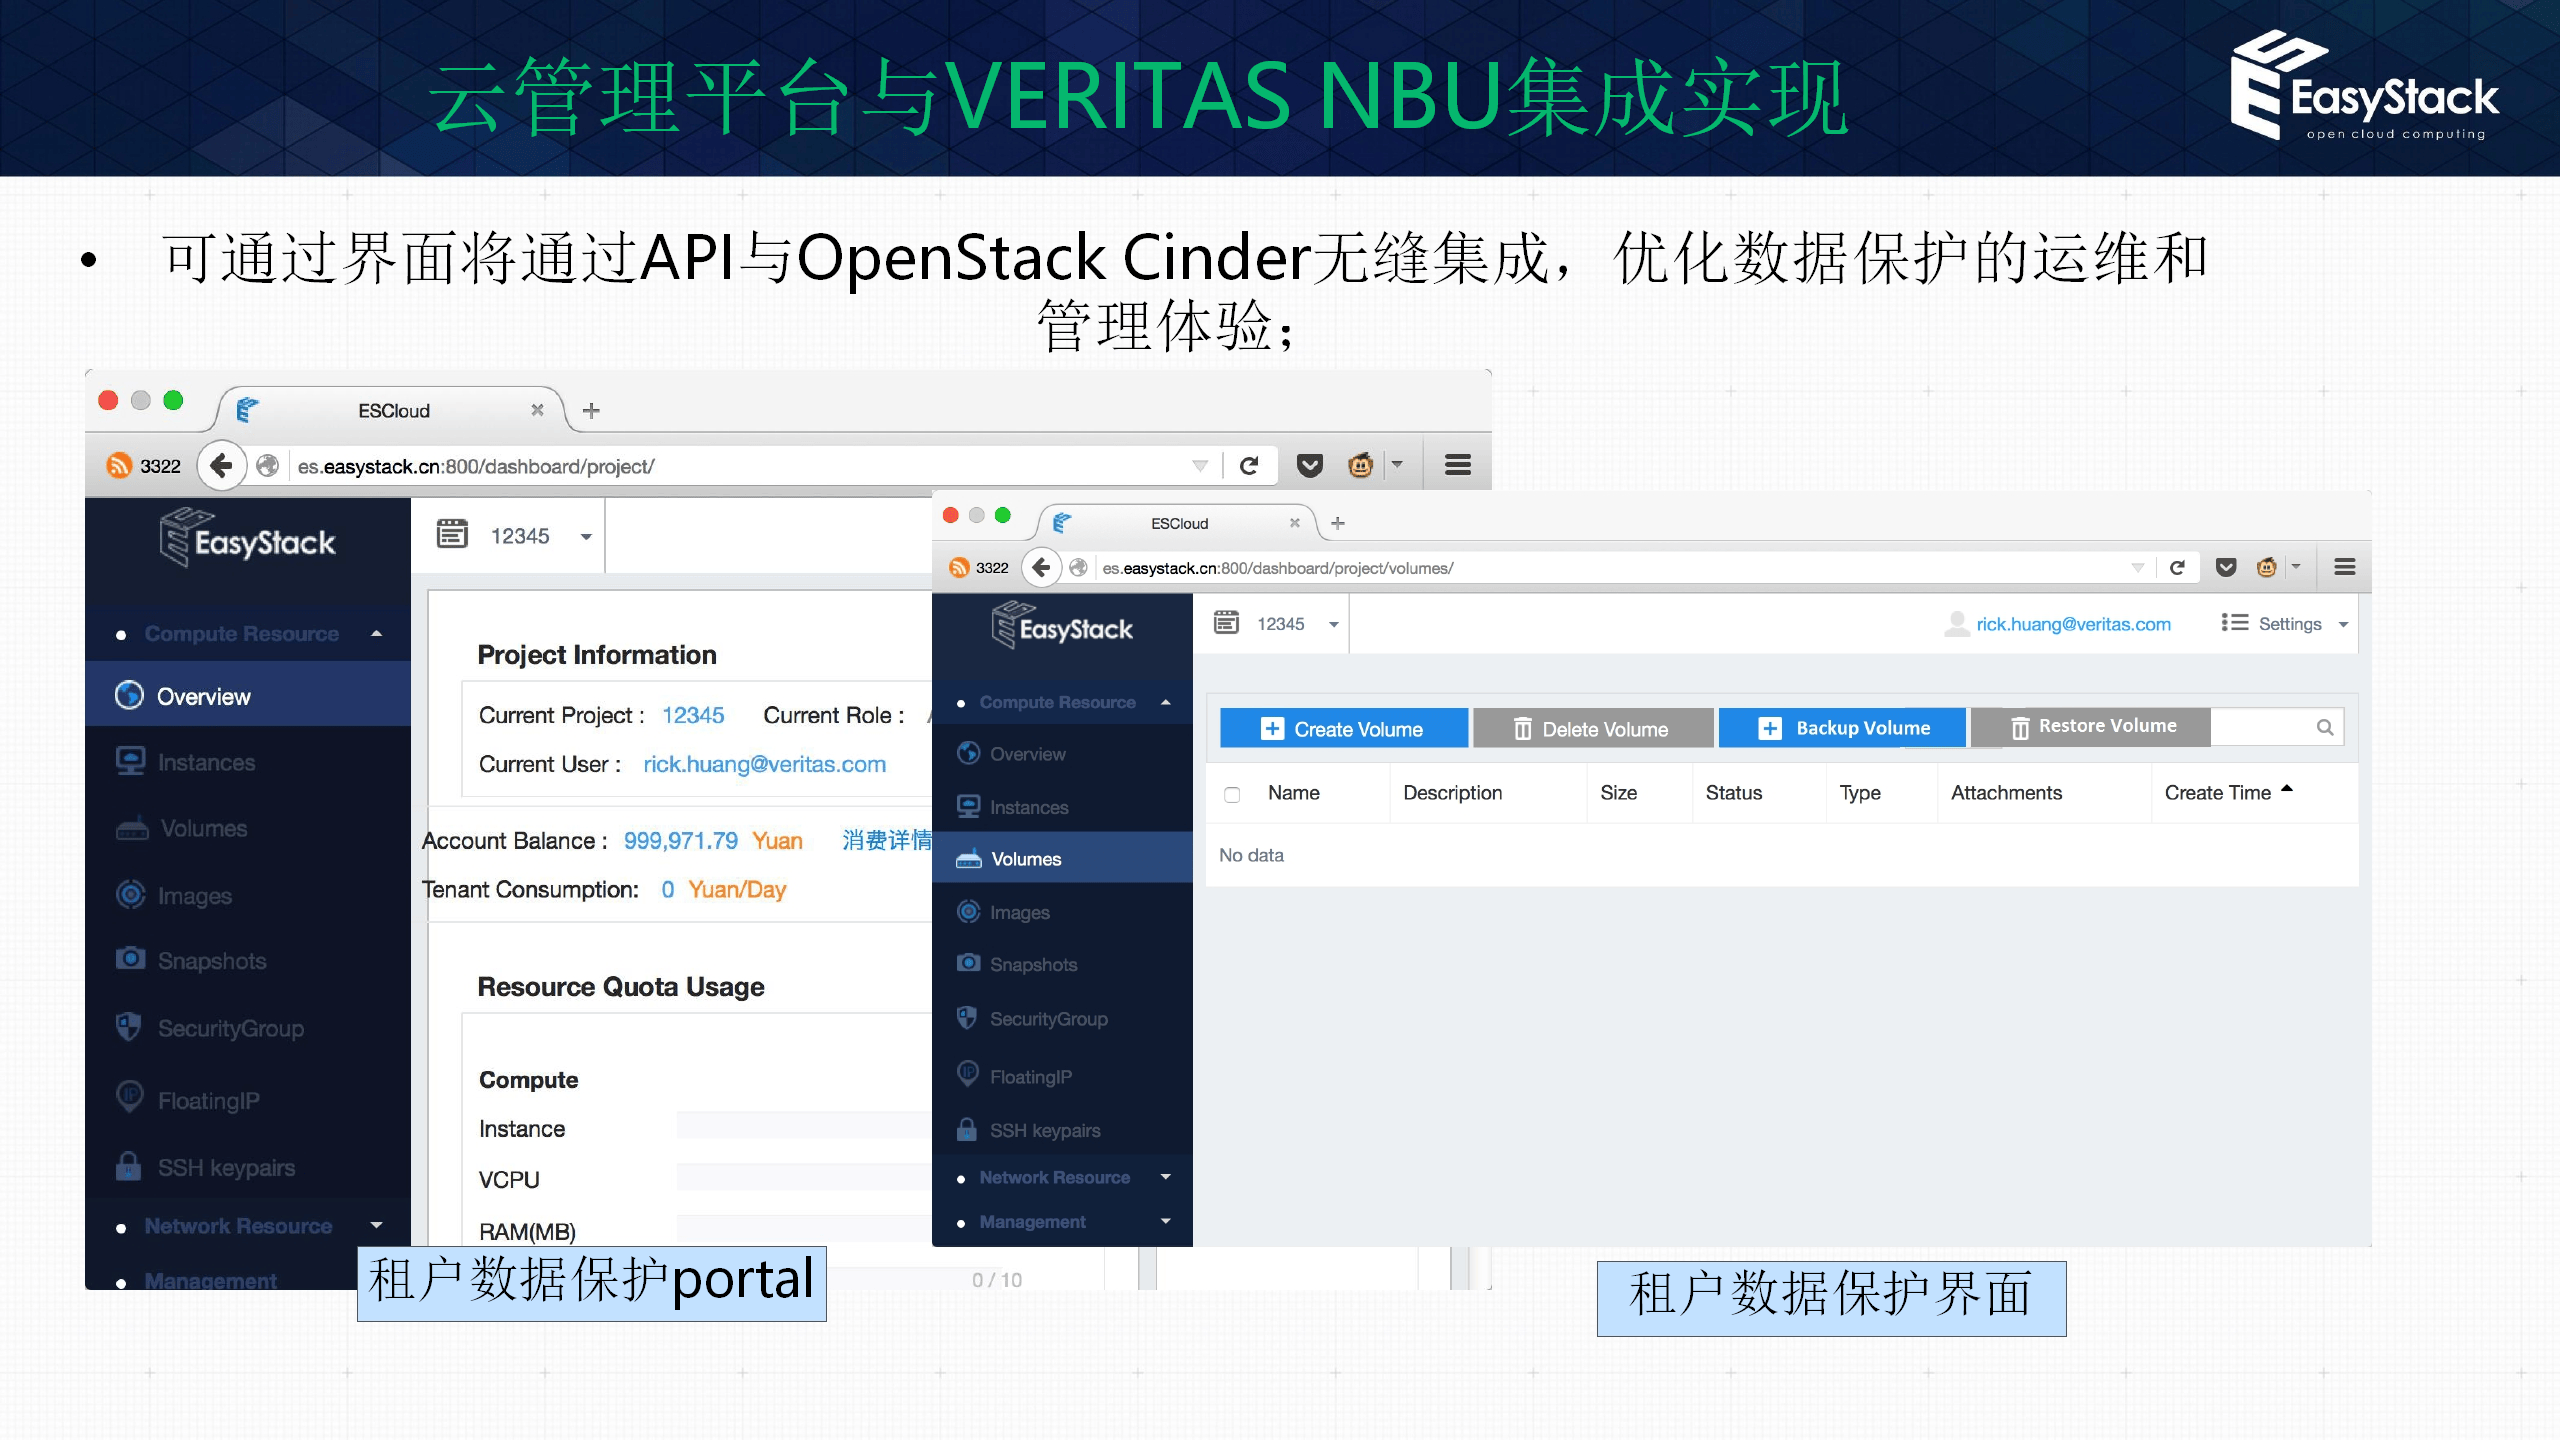The width and height of the screenshot is (2560, 1440).
Task: Open Instances in the left dashboard sidebar
Action: point(206,762)
